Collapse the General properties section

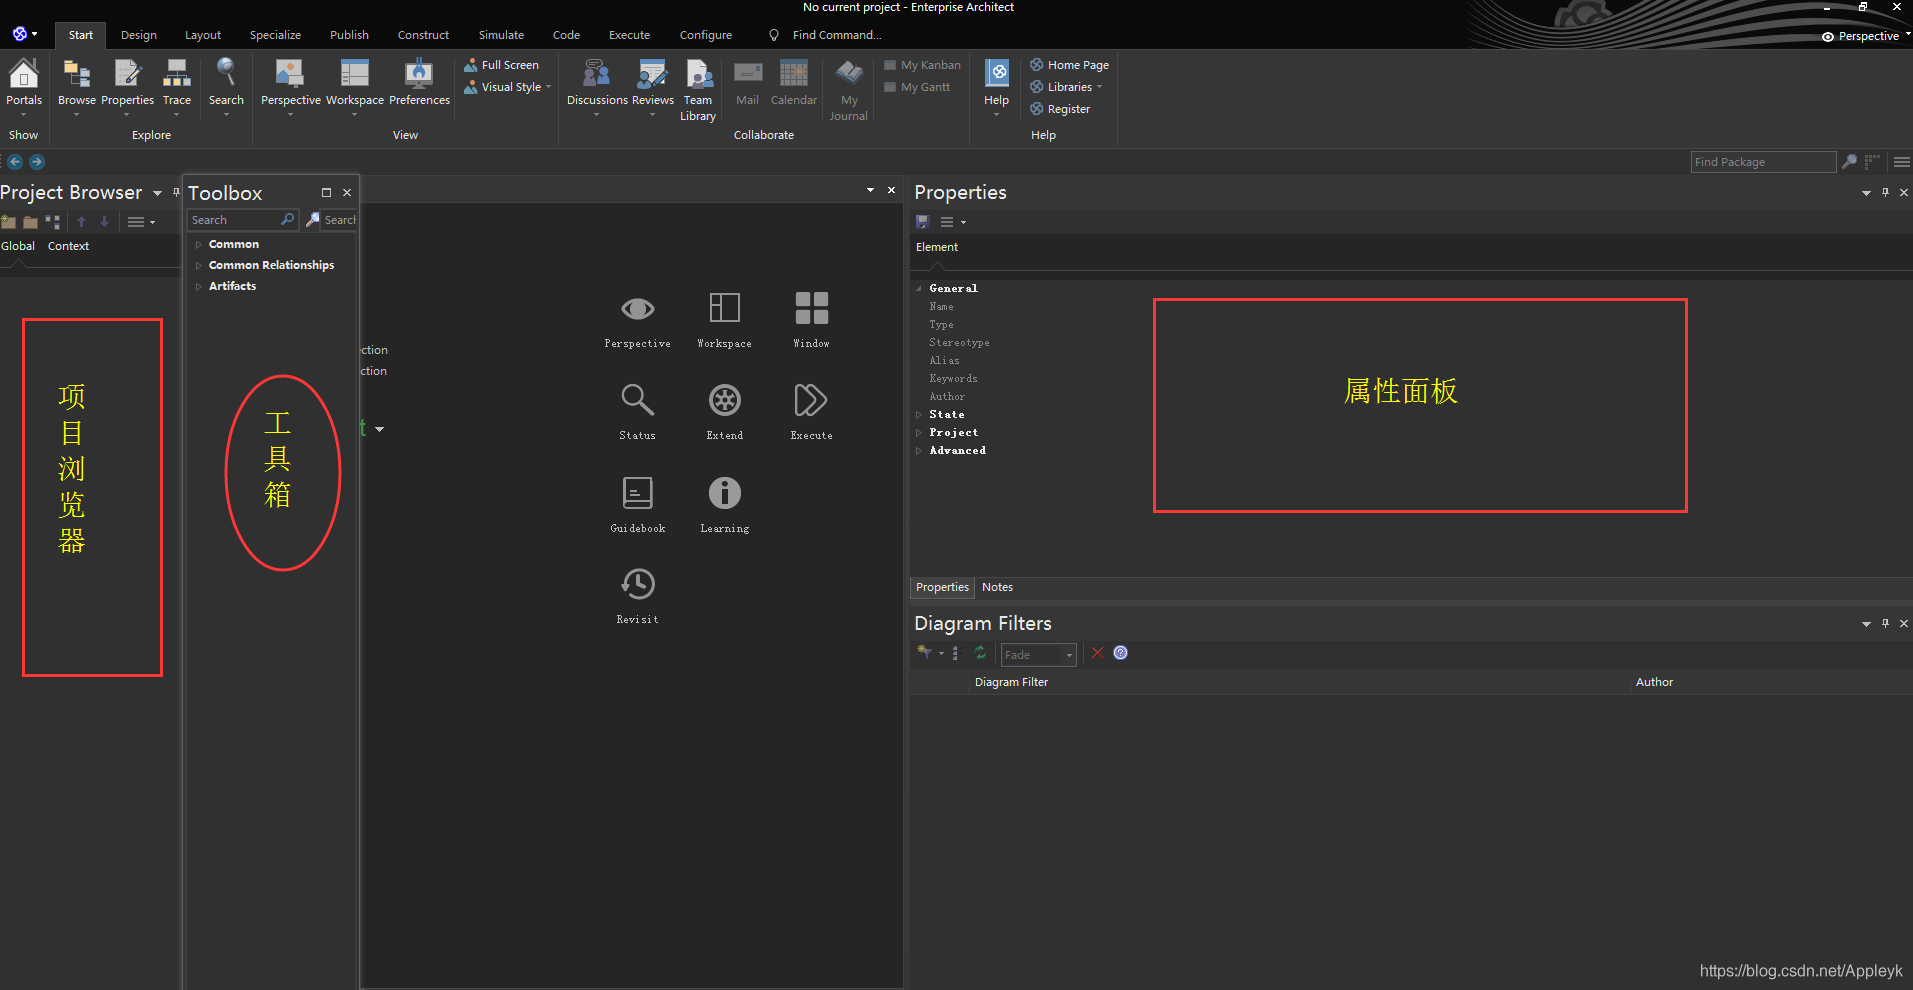919,289
